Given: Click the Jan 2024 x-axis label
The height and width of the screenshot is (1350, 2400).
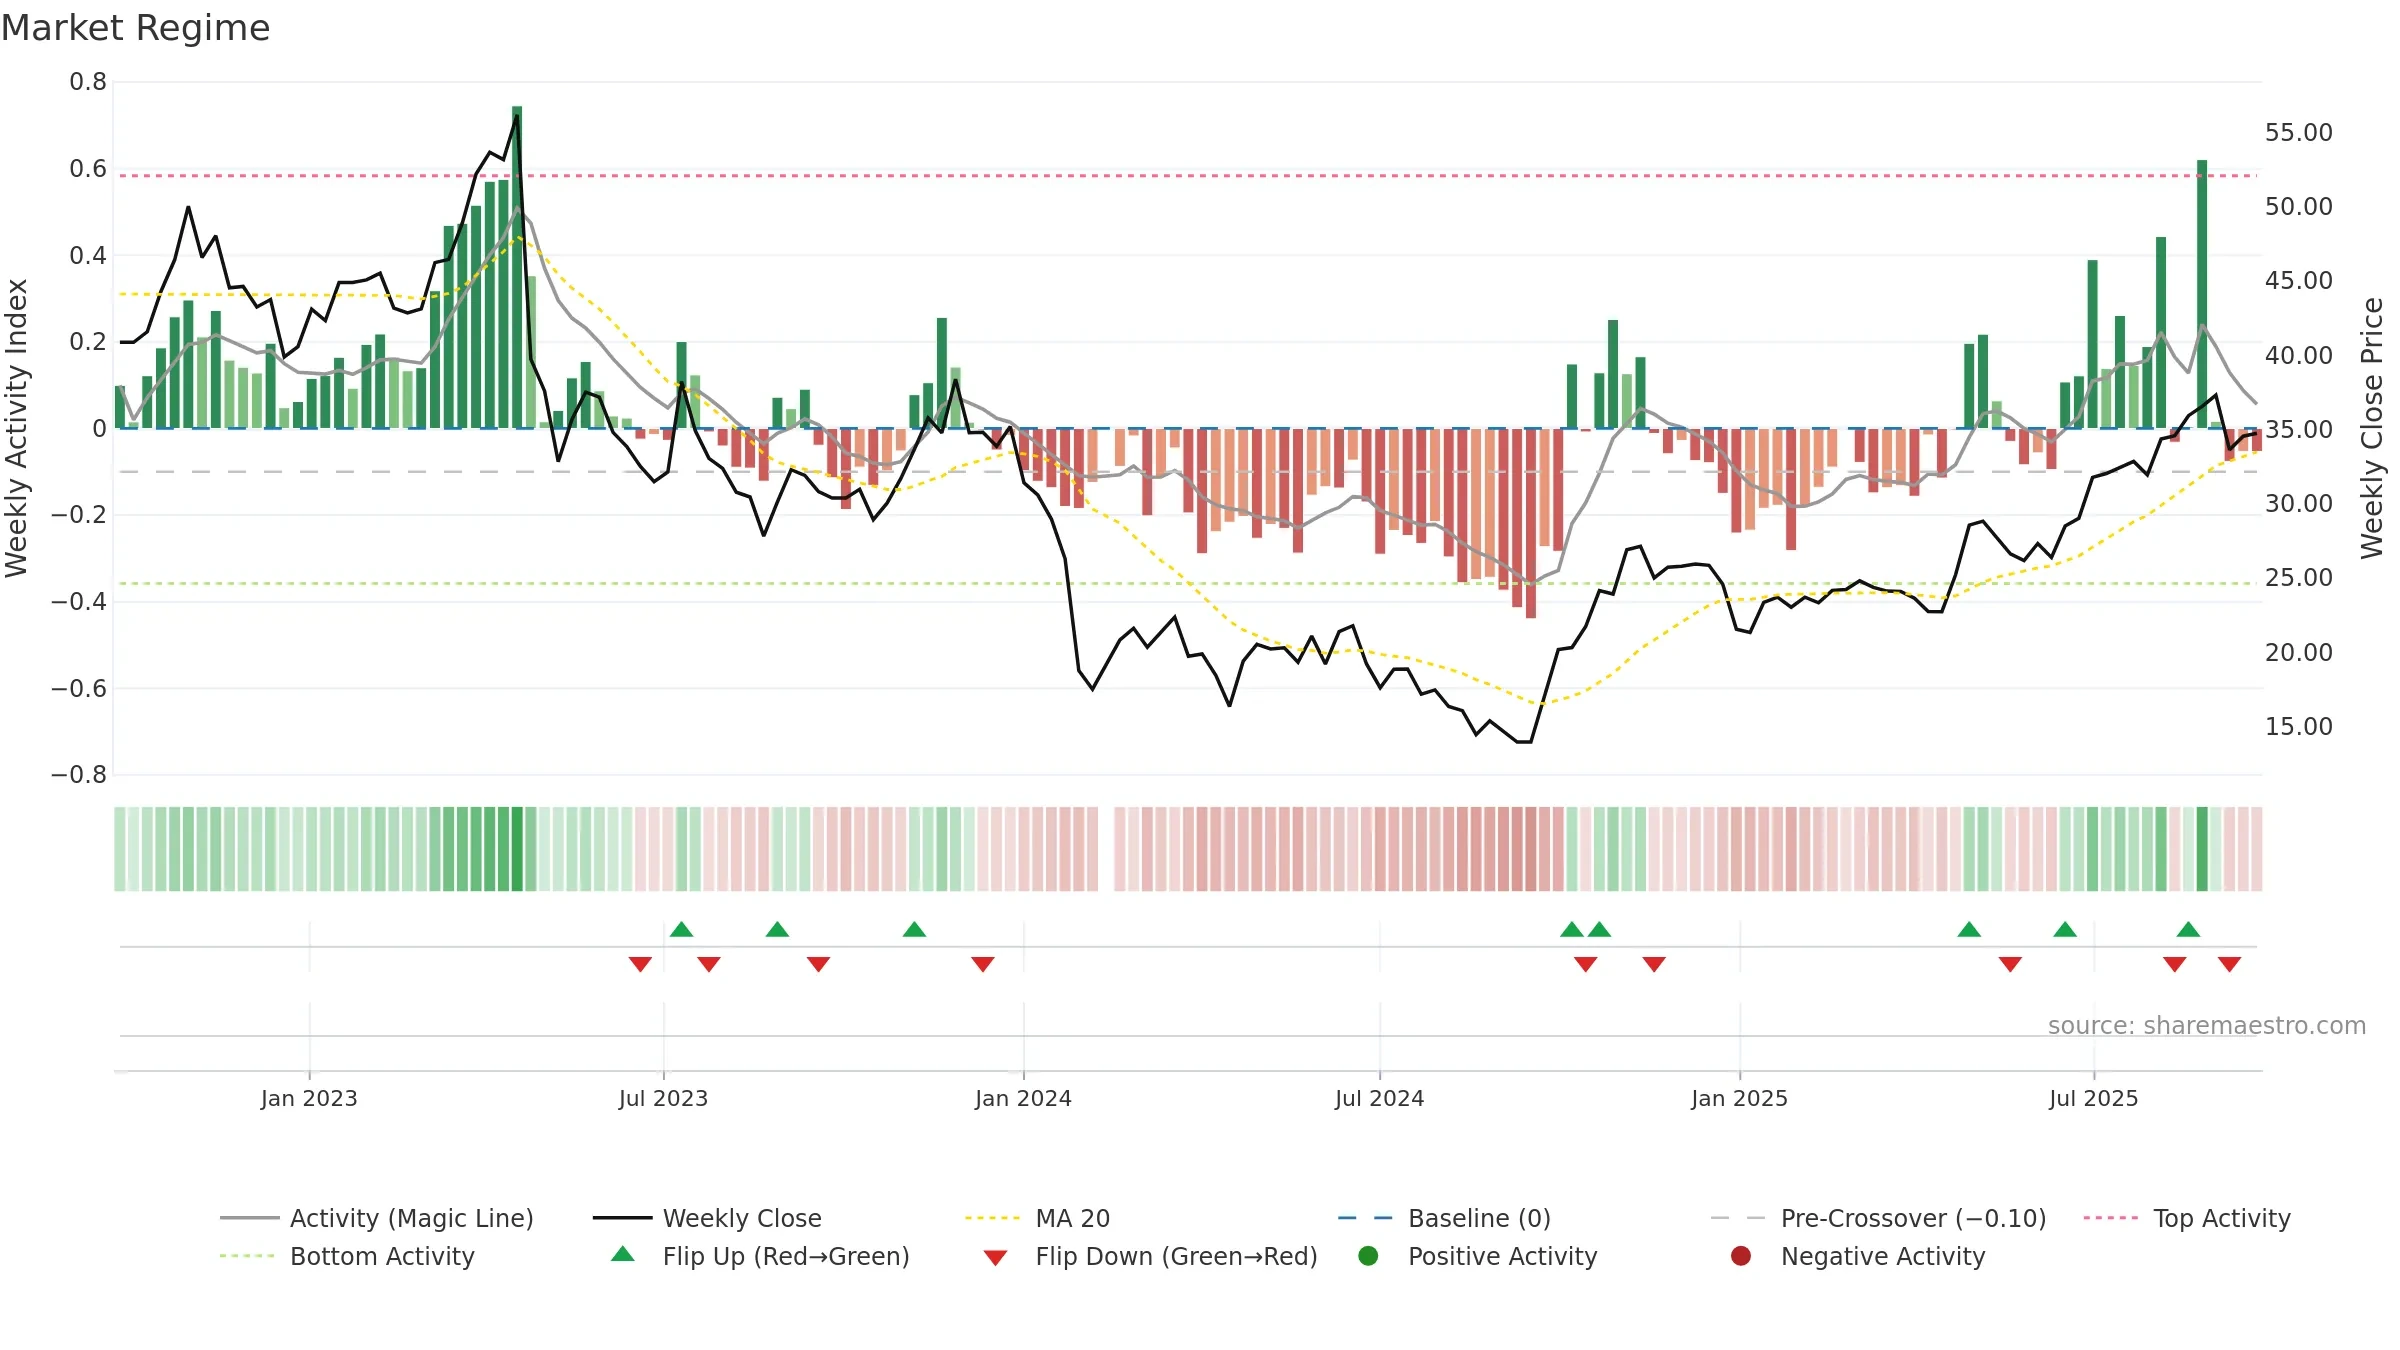Looking at the screenshot, I should coord(1023,1098).
